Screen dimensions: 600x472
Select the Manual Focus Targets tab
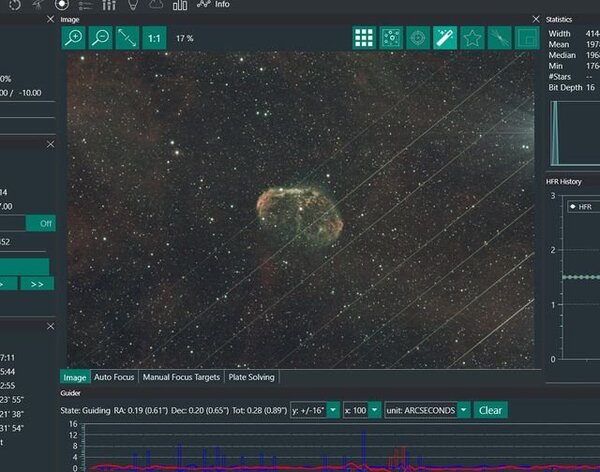pyautogui.click(x=181, y=377)
